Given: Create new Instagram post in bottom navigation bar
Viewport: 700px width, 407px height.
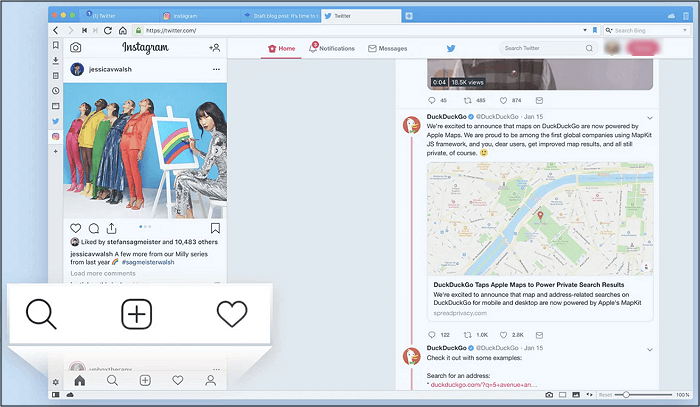Looking at the screenshot, I should click(145, 380).
